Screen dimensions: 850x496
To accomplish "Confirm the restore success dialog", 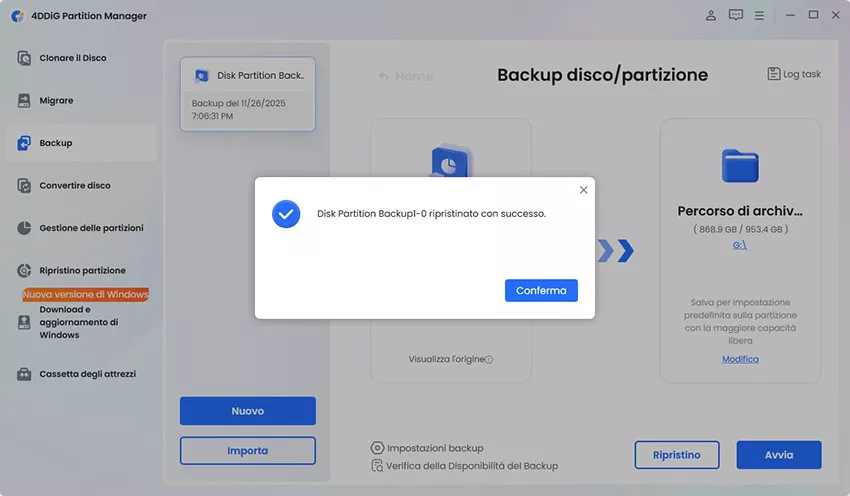I will [x=541, y=291].
